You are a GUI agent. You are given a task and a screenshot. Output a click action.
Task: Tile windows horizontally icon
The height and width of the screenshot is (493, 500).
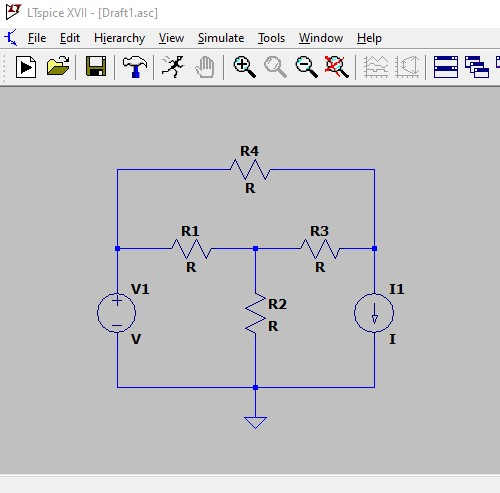pyautogui.click(x=446, y=67)
